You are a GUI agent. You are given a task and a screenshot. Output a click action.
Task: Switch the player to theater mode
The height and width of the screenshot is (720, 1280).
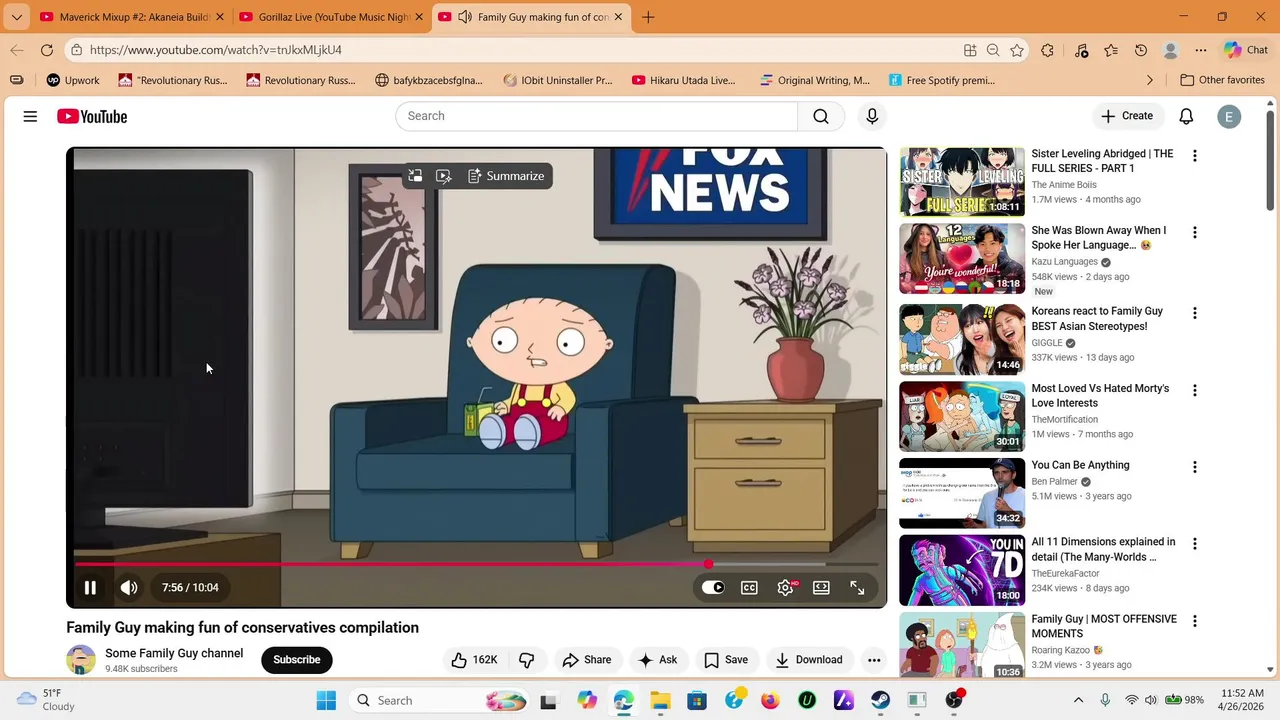pos(821,588)
